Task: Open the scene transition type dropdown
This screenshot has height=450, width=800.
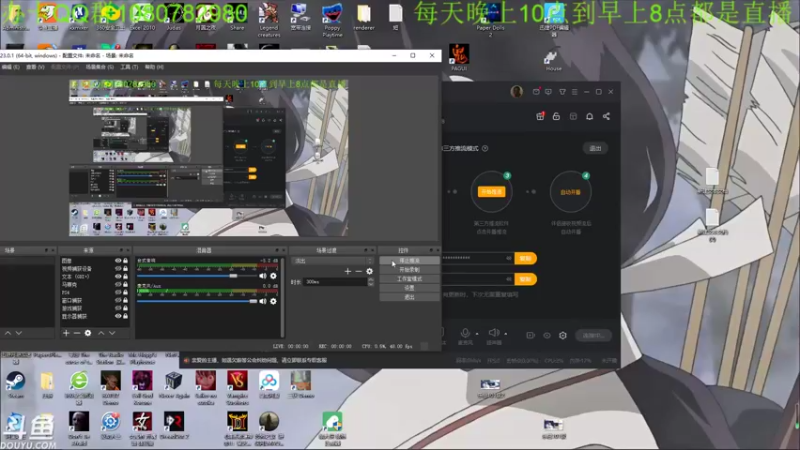Action: tap(333, 261)
